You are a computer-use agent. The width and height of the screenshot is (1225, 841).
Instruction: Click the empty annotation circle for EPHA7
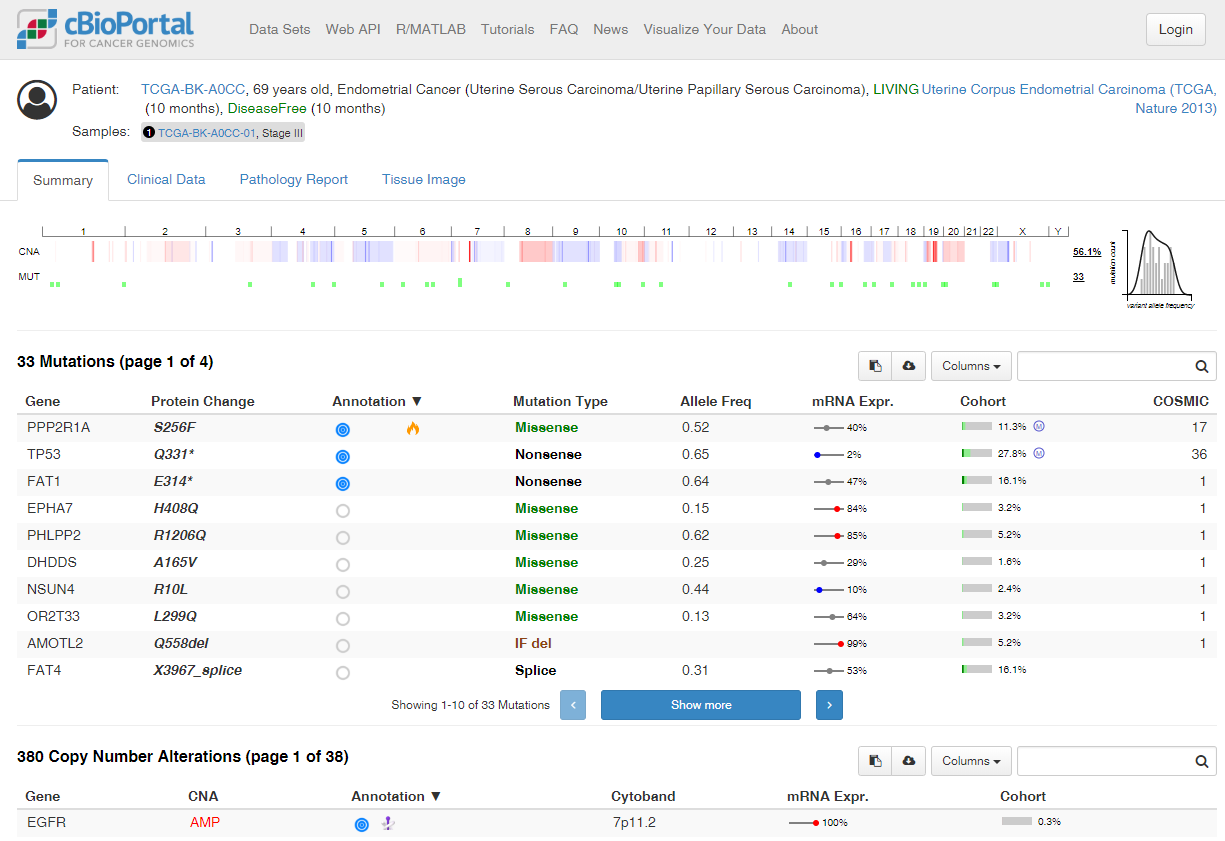point(343,510)
